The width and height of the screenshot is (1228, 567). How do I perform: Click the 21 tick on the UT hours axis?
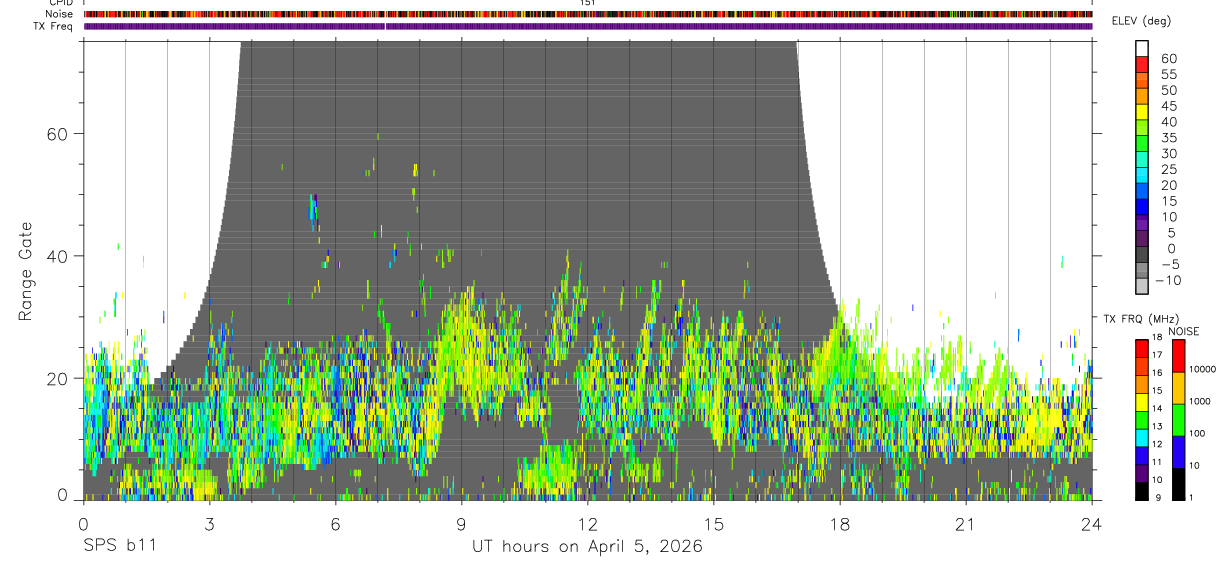[966, 525]
